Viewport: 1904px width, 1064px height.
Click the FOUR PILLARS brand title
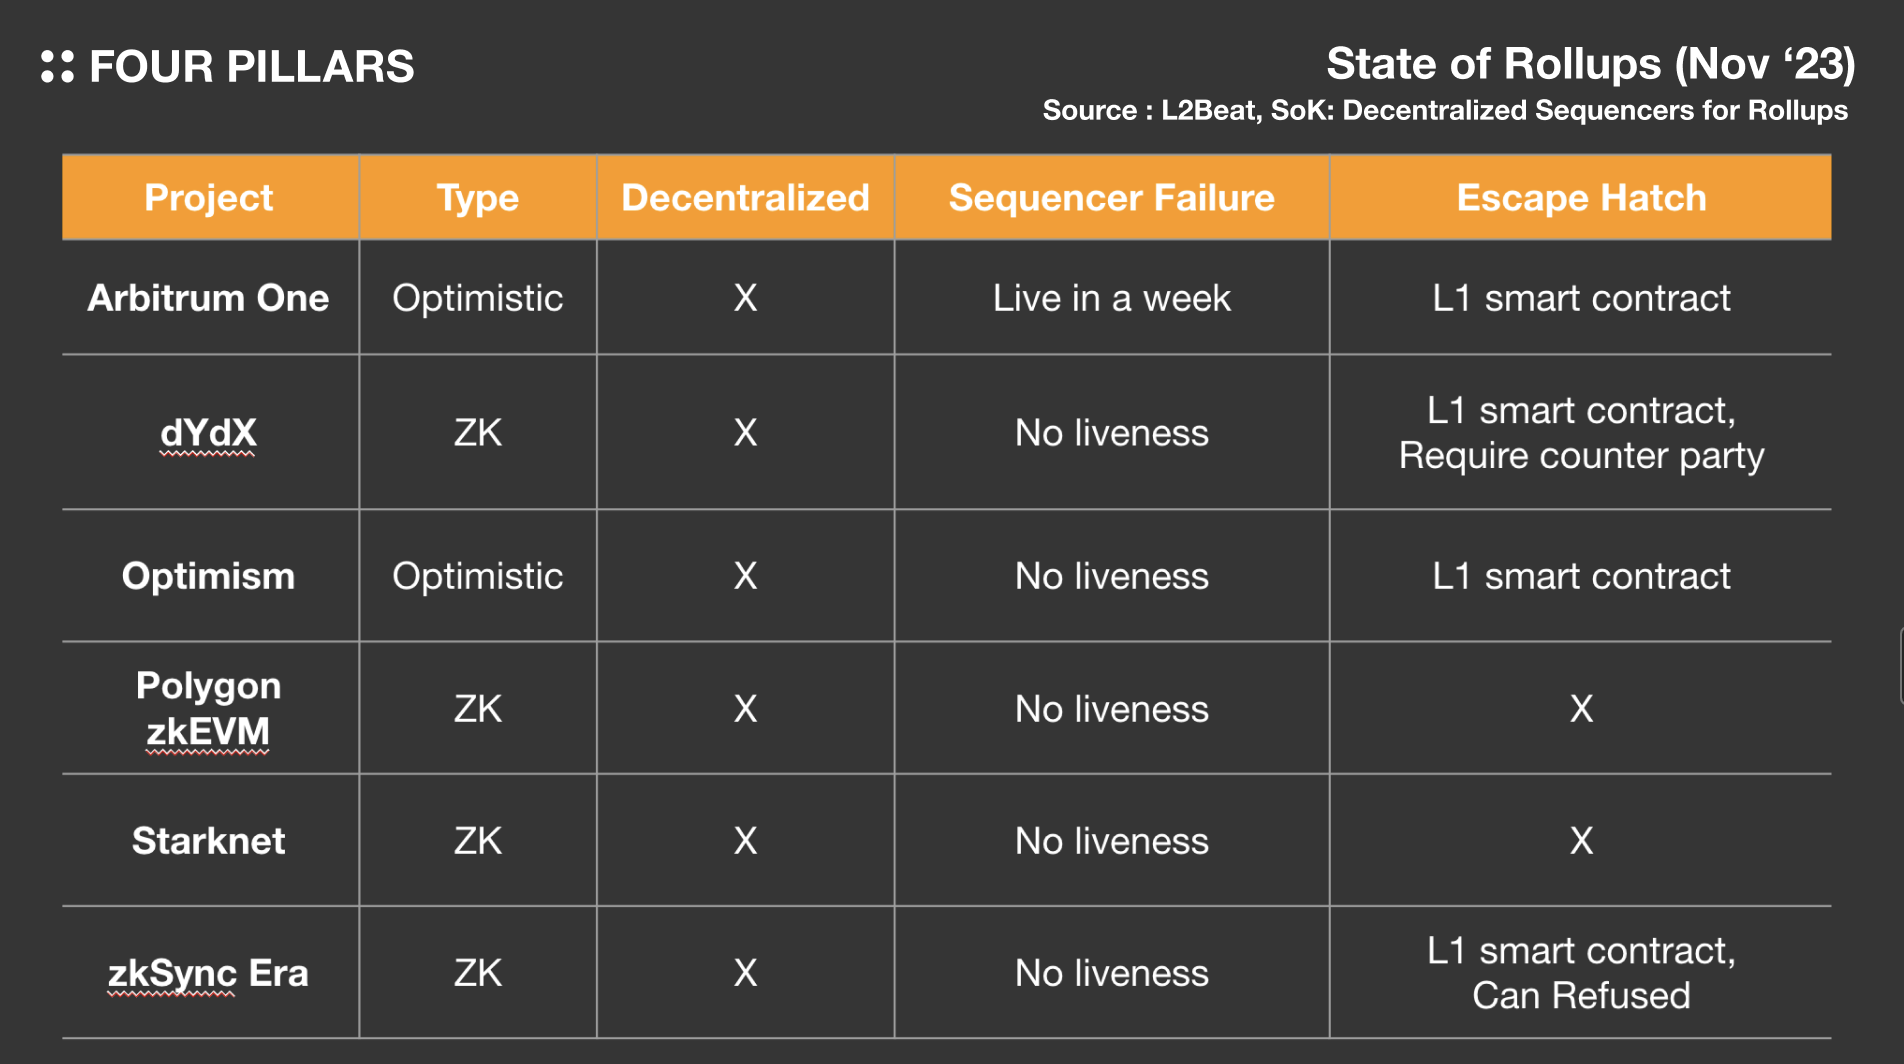(251, 67)
